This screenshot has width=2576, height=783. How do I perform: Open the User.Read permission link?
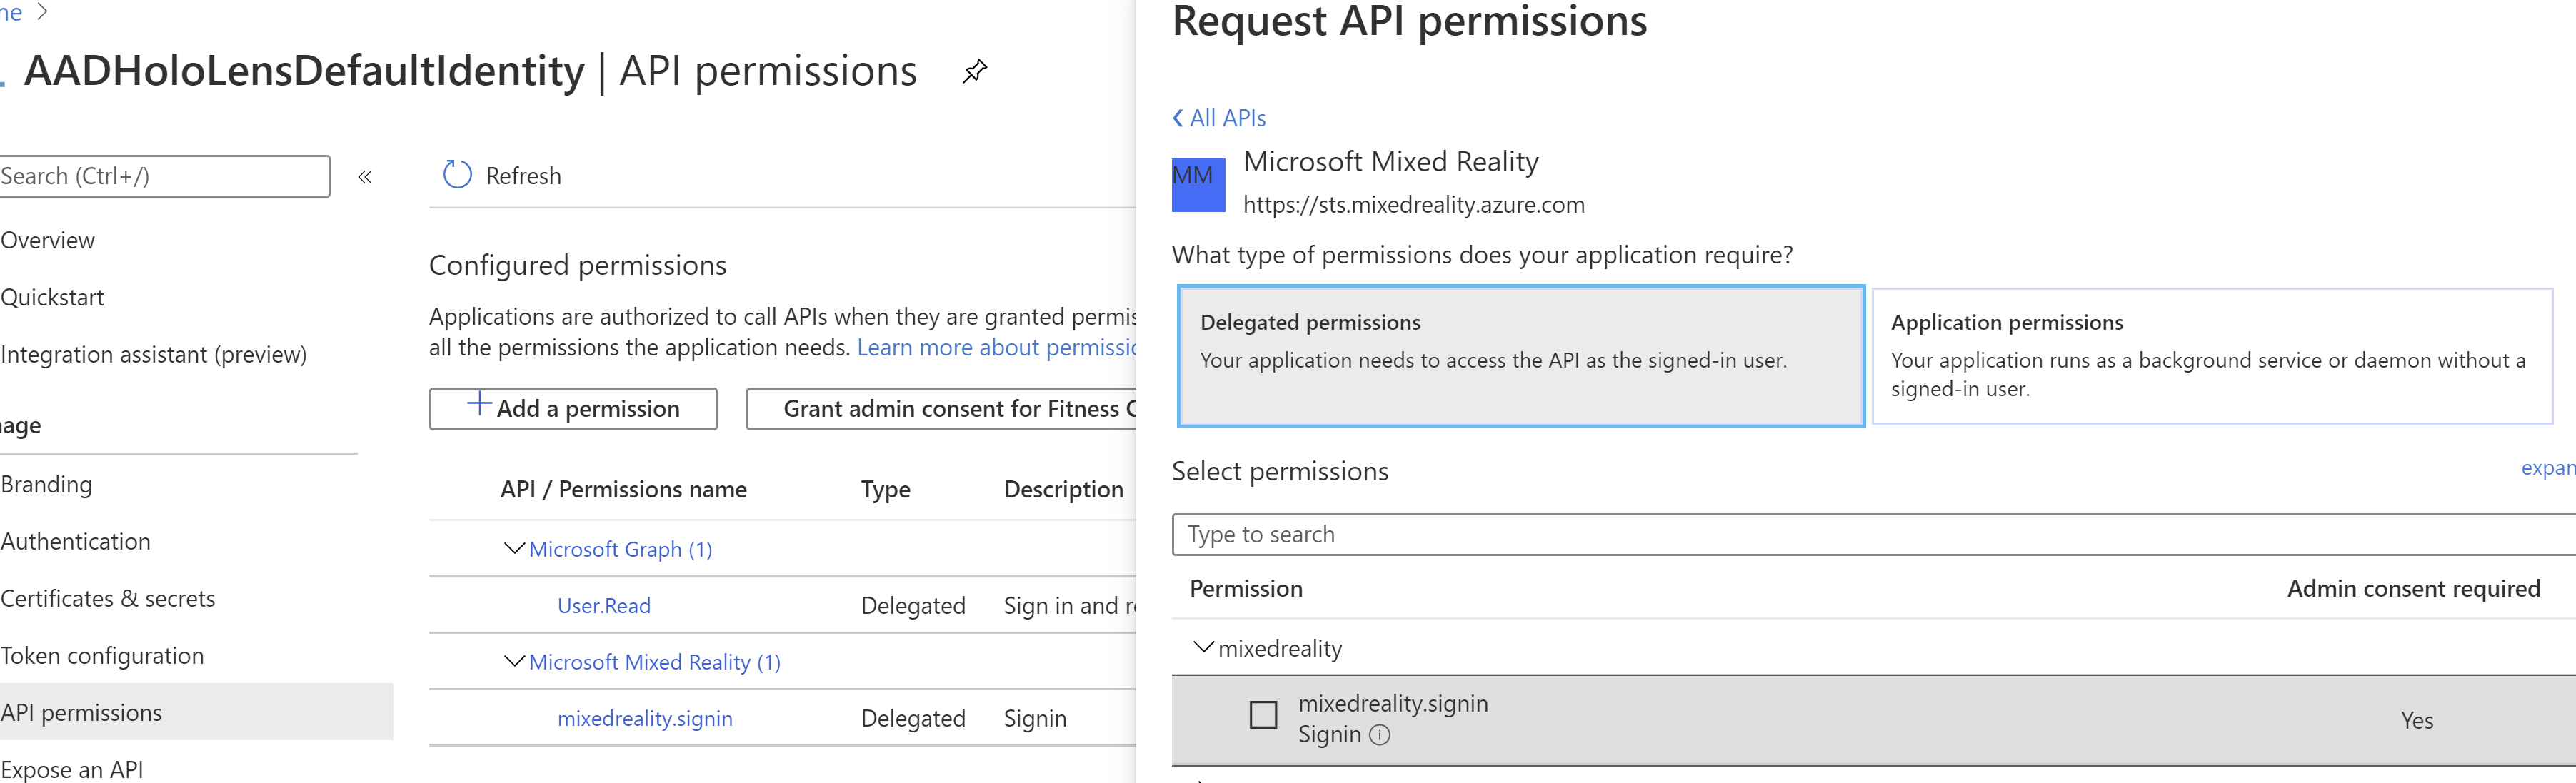[604, 605]
